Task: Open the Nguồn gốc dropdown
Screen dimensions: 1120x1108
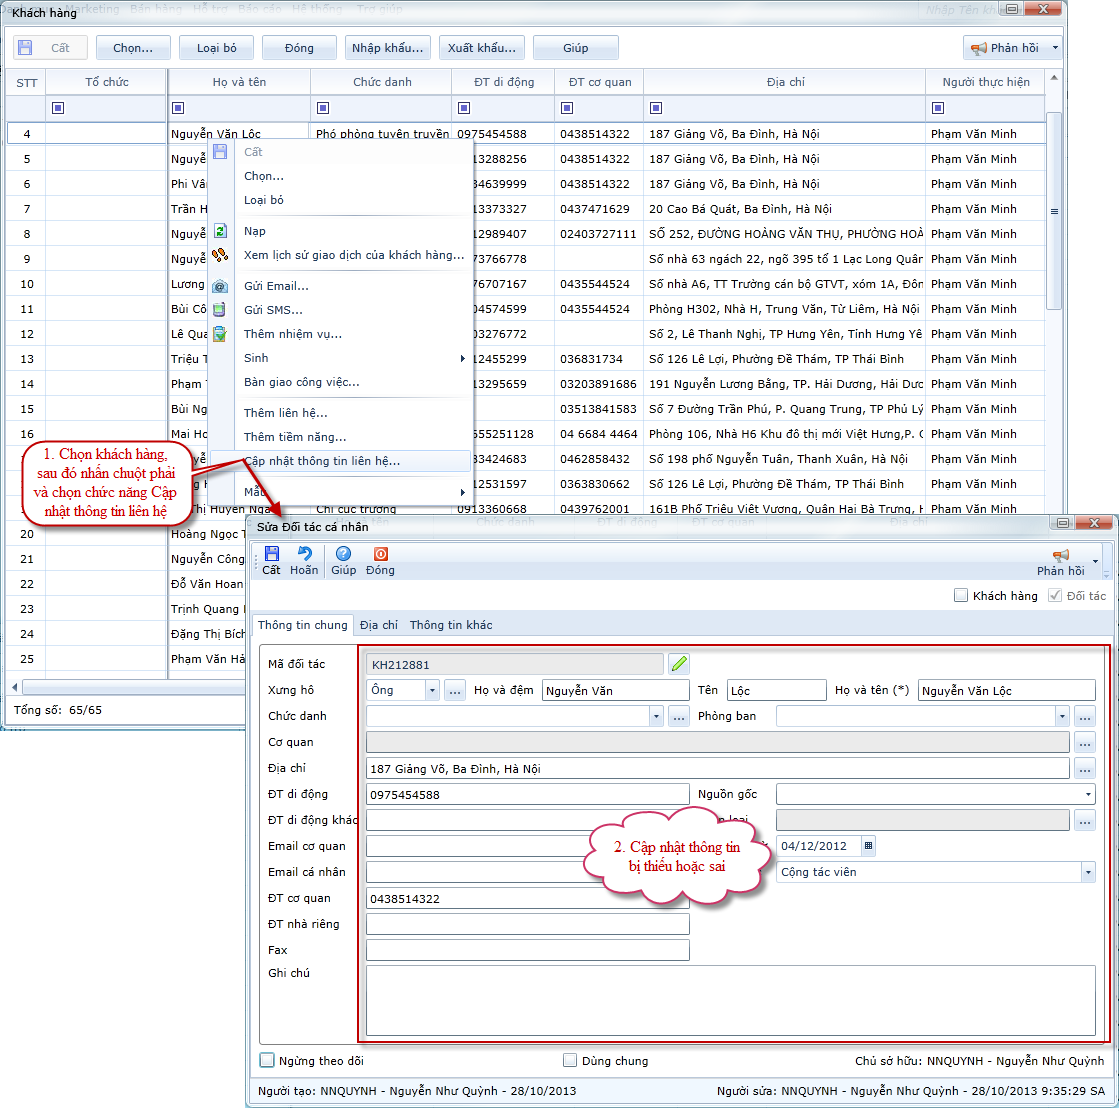Action: pos(1087,794)
